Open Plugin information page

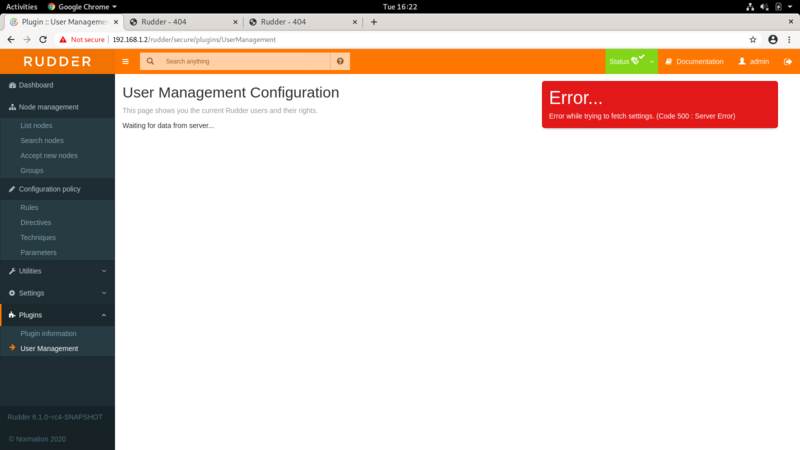[x=48, y=334]
